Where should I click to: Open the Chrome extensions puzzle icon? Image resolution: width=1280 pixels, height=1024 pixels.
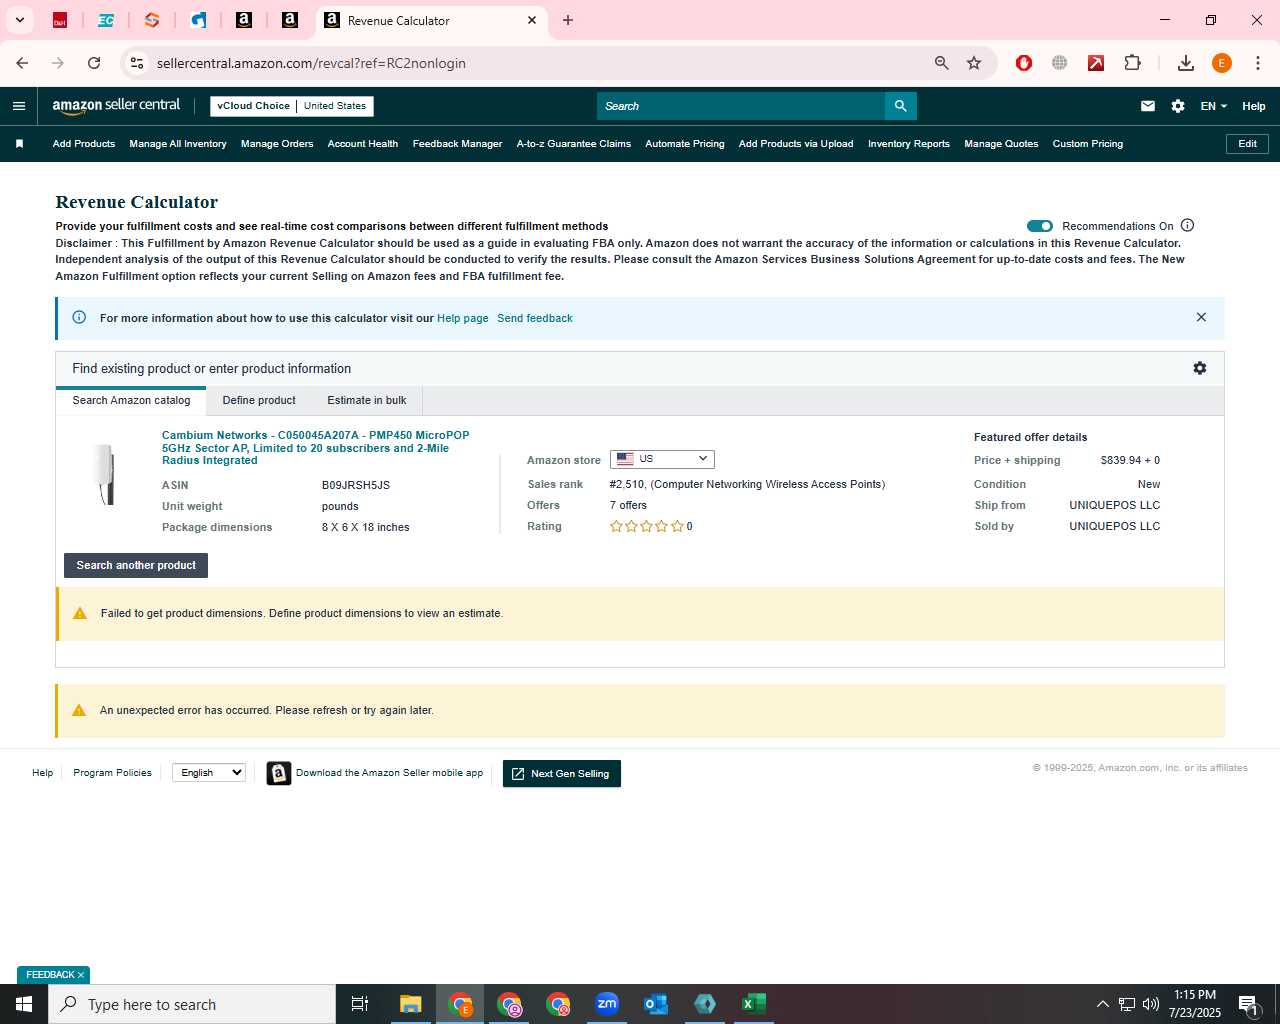1132,63
